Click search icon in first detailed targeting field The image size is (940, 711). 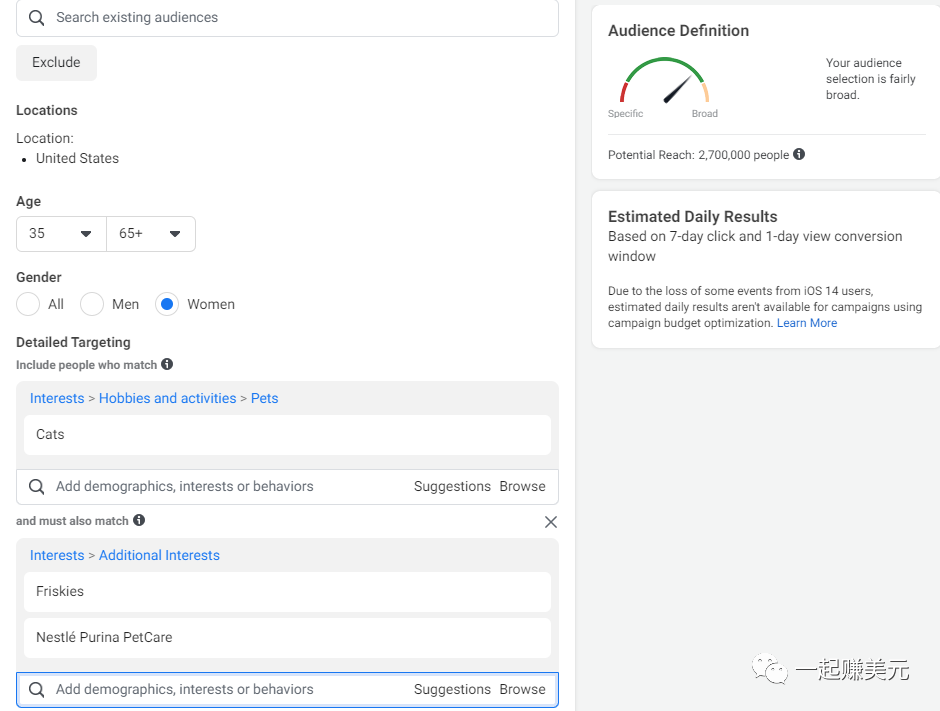[x=37, y=487]
